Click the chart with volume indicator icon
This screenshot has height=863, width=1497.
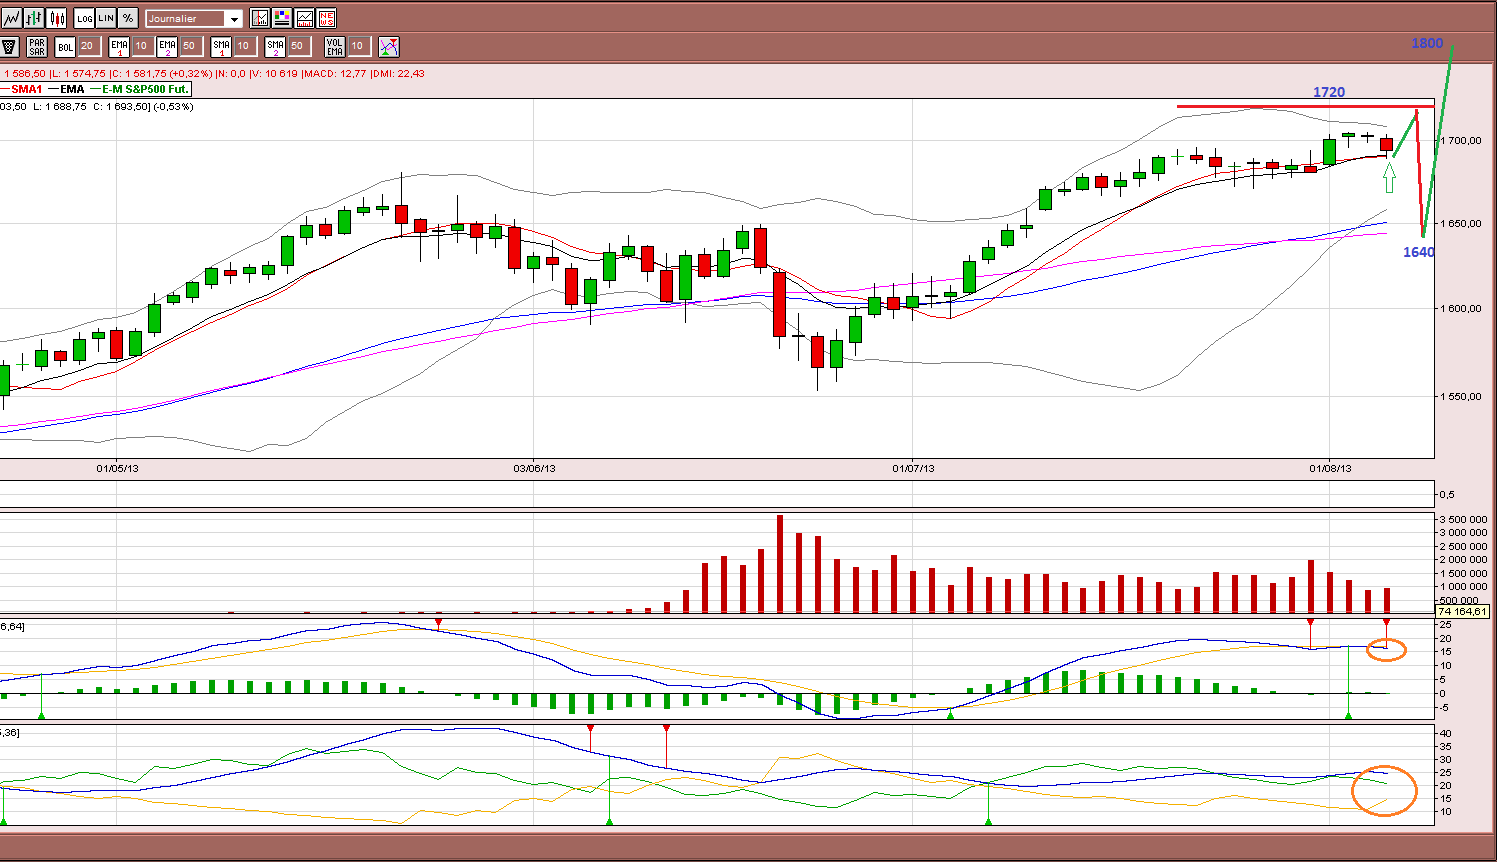304,18
